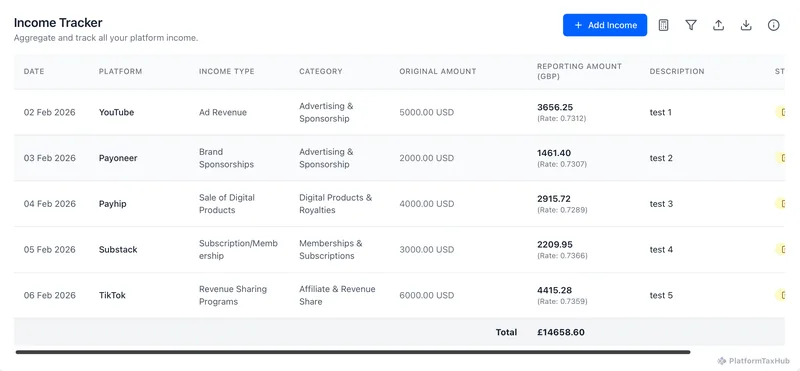Open the calculator icon in toolbar
This screenshot has height=371, width=800.
663,25
